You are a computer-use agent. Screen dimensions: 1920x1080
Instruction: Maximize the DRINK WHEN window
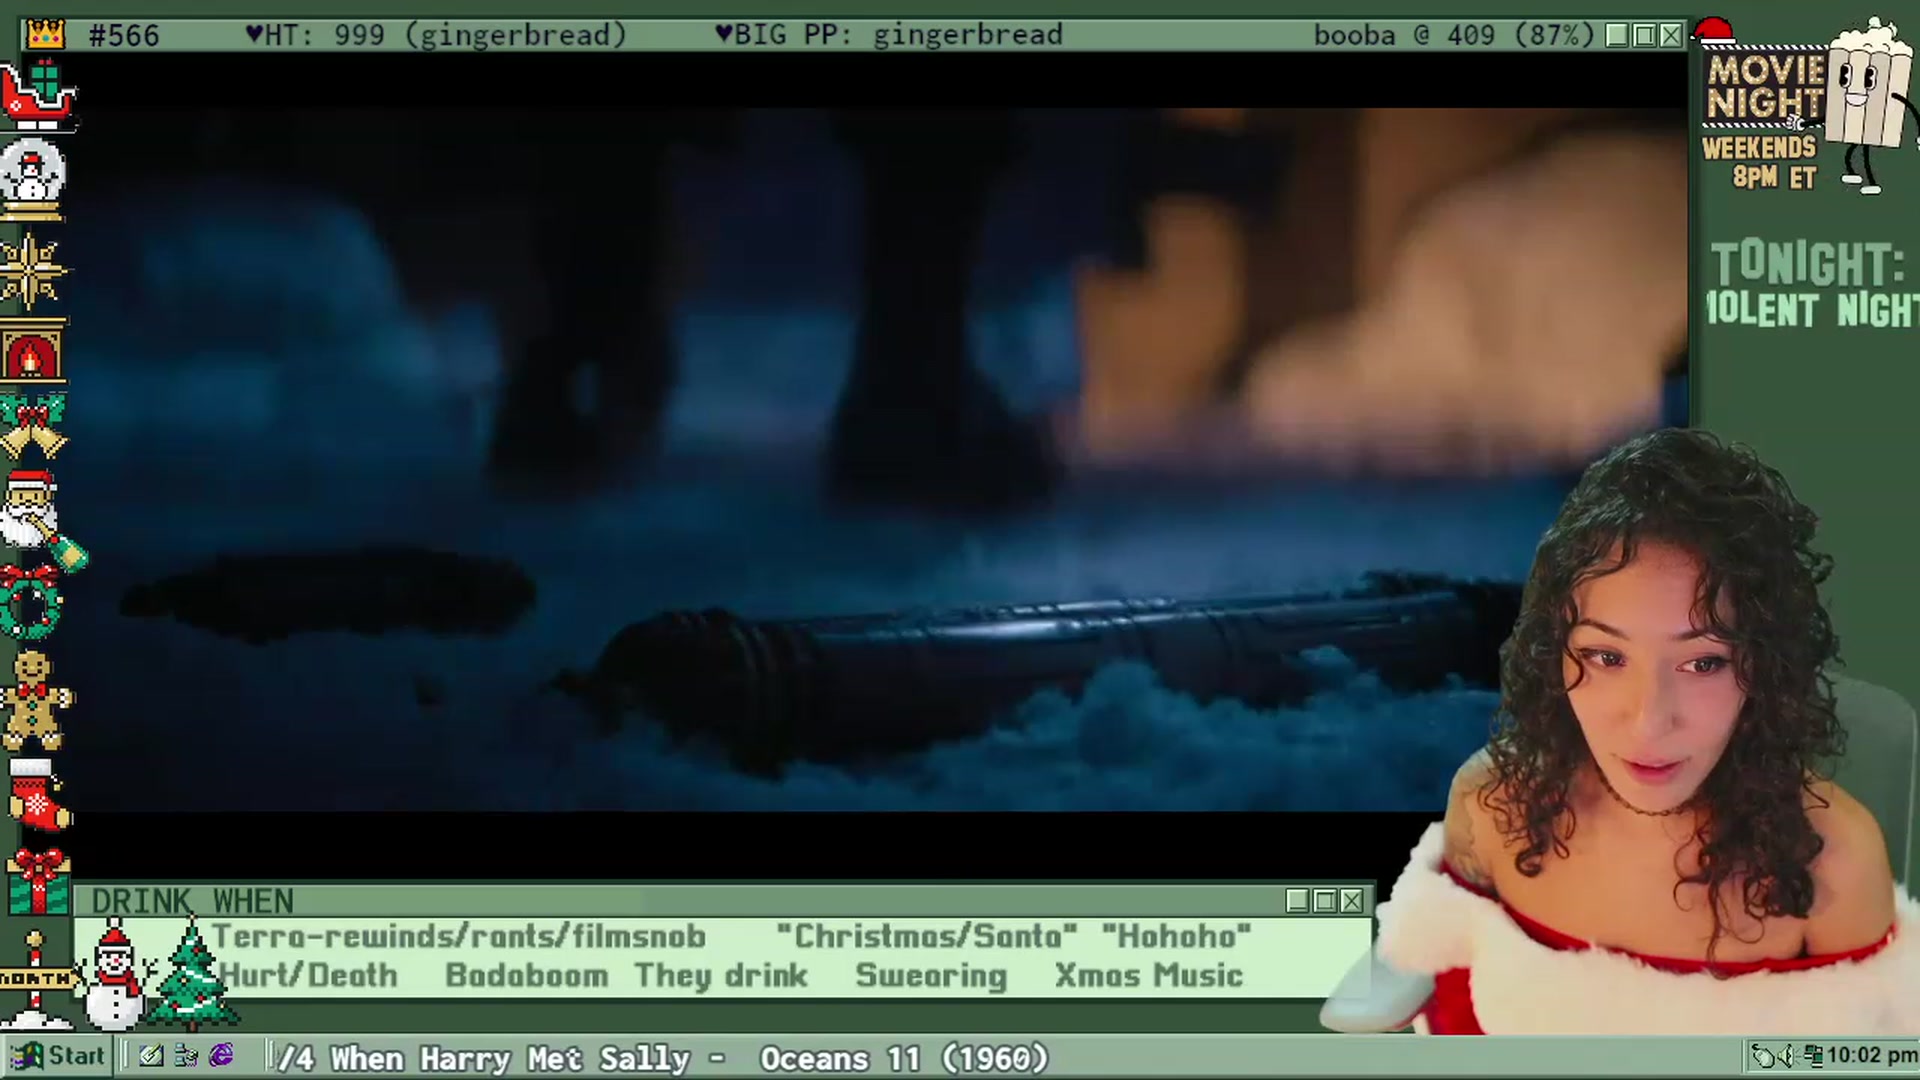point(1325,901)
